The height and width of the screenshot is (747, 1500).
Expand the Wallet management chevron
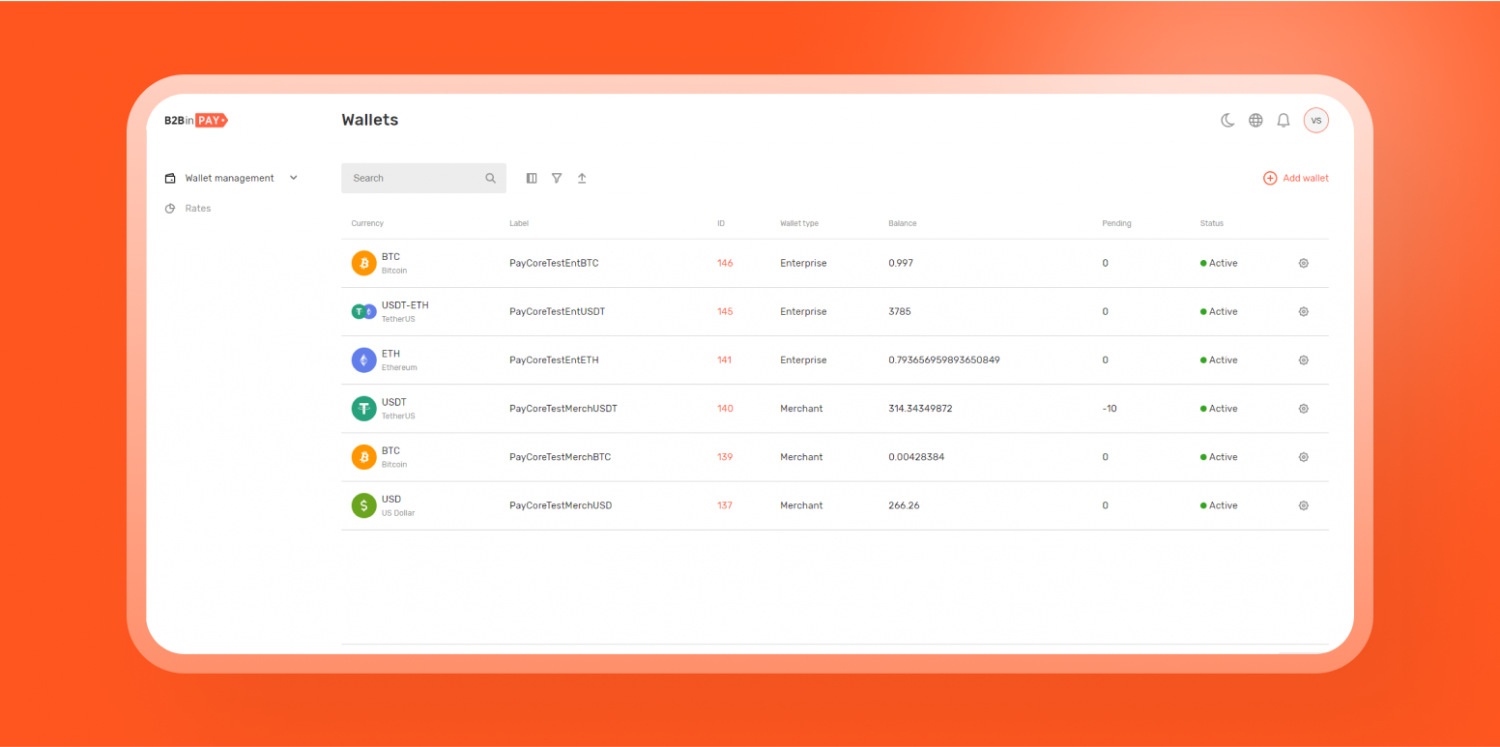click(293, 178)
